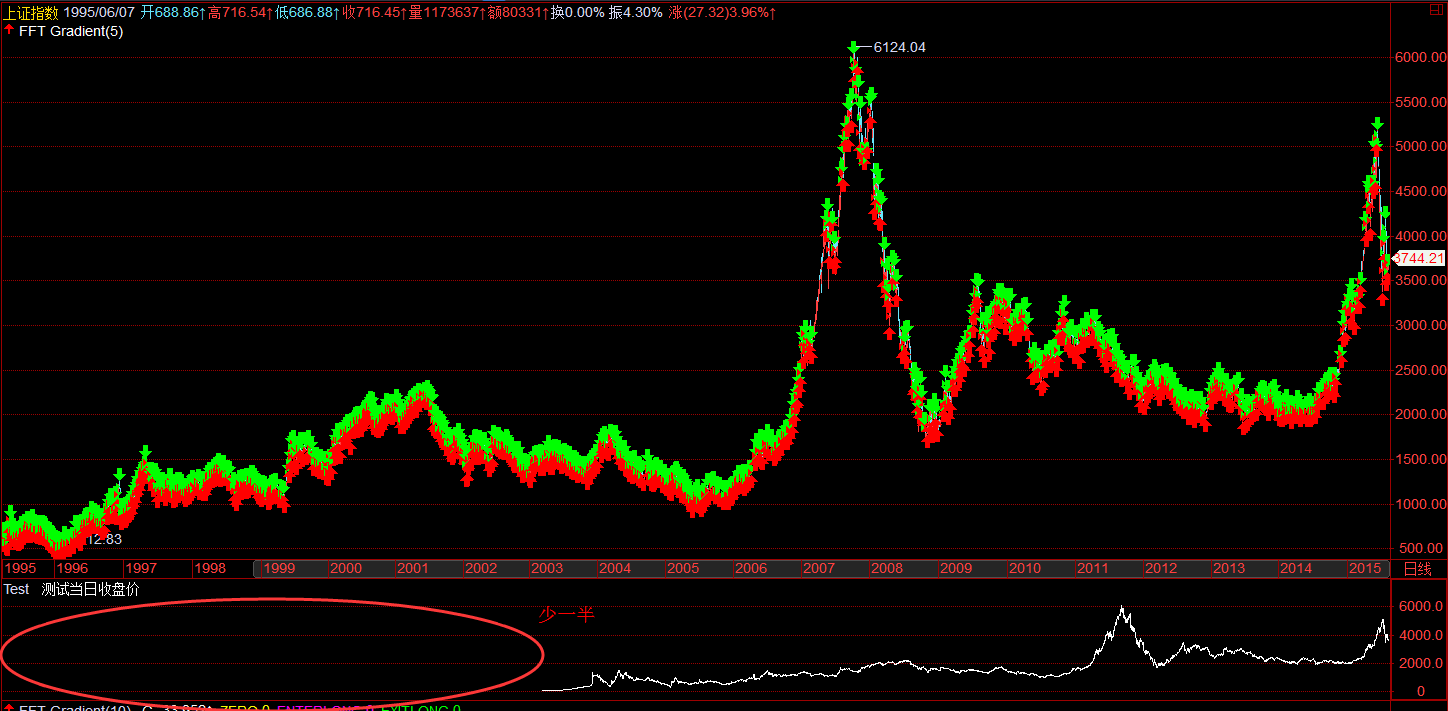Click the 3744.21 current price tag
The image size is (1448, 711).
click(x=1419, y=258)
